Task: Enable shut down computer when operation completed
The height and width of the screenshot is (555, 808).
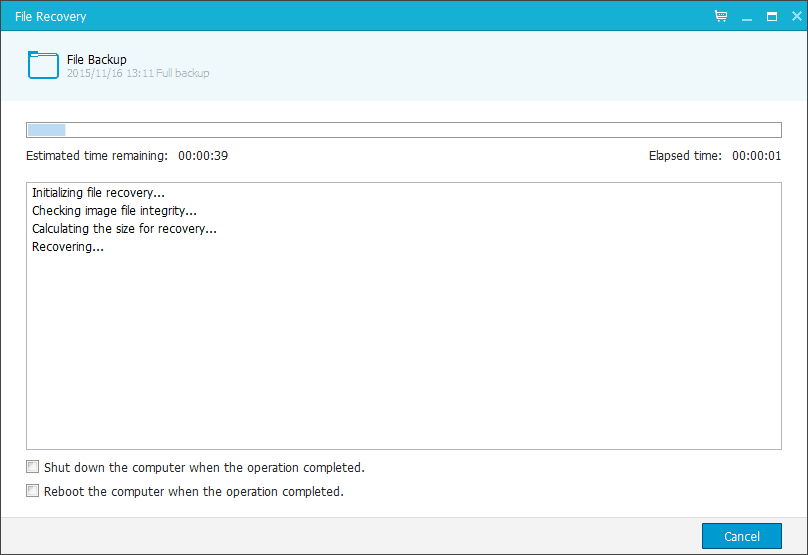Action: tap(32, 467)
